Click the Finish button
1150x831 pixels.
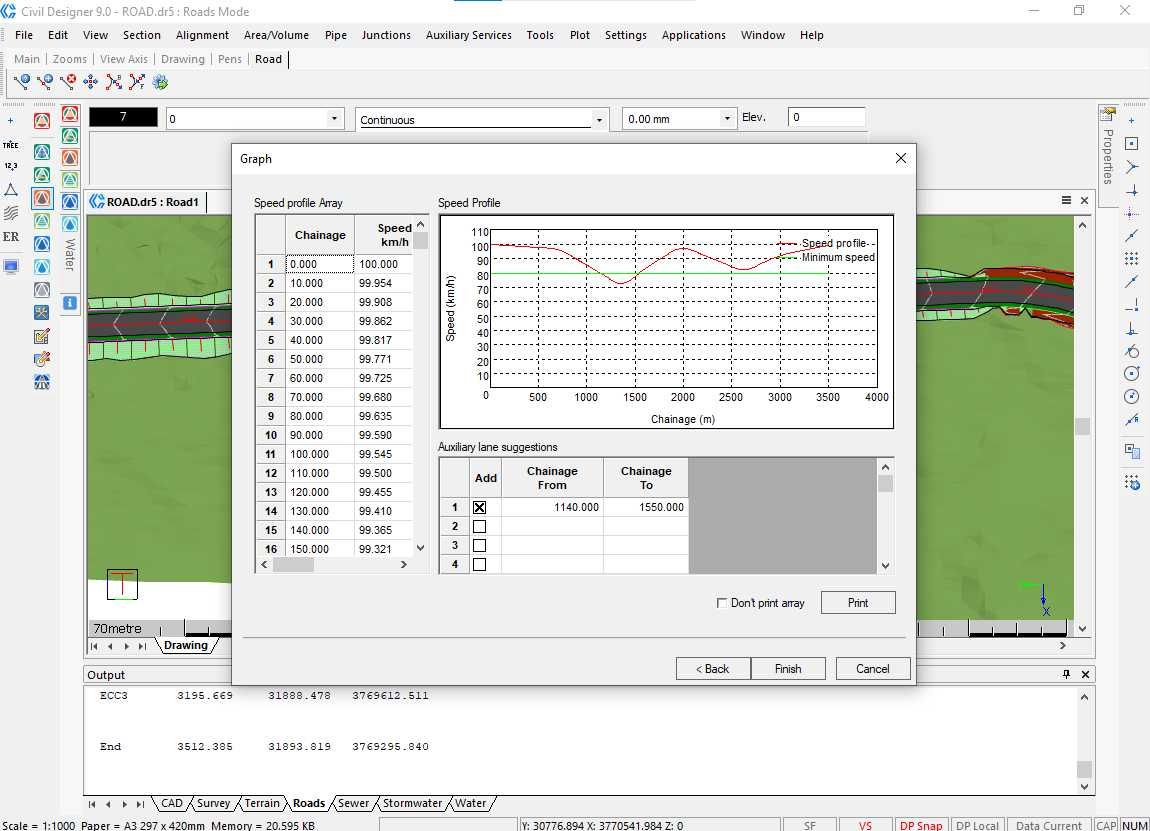pyautogui.click(x=788, y=669)
